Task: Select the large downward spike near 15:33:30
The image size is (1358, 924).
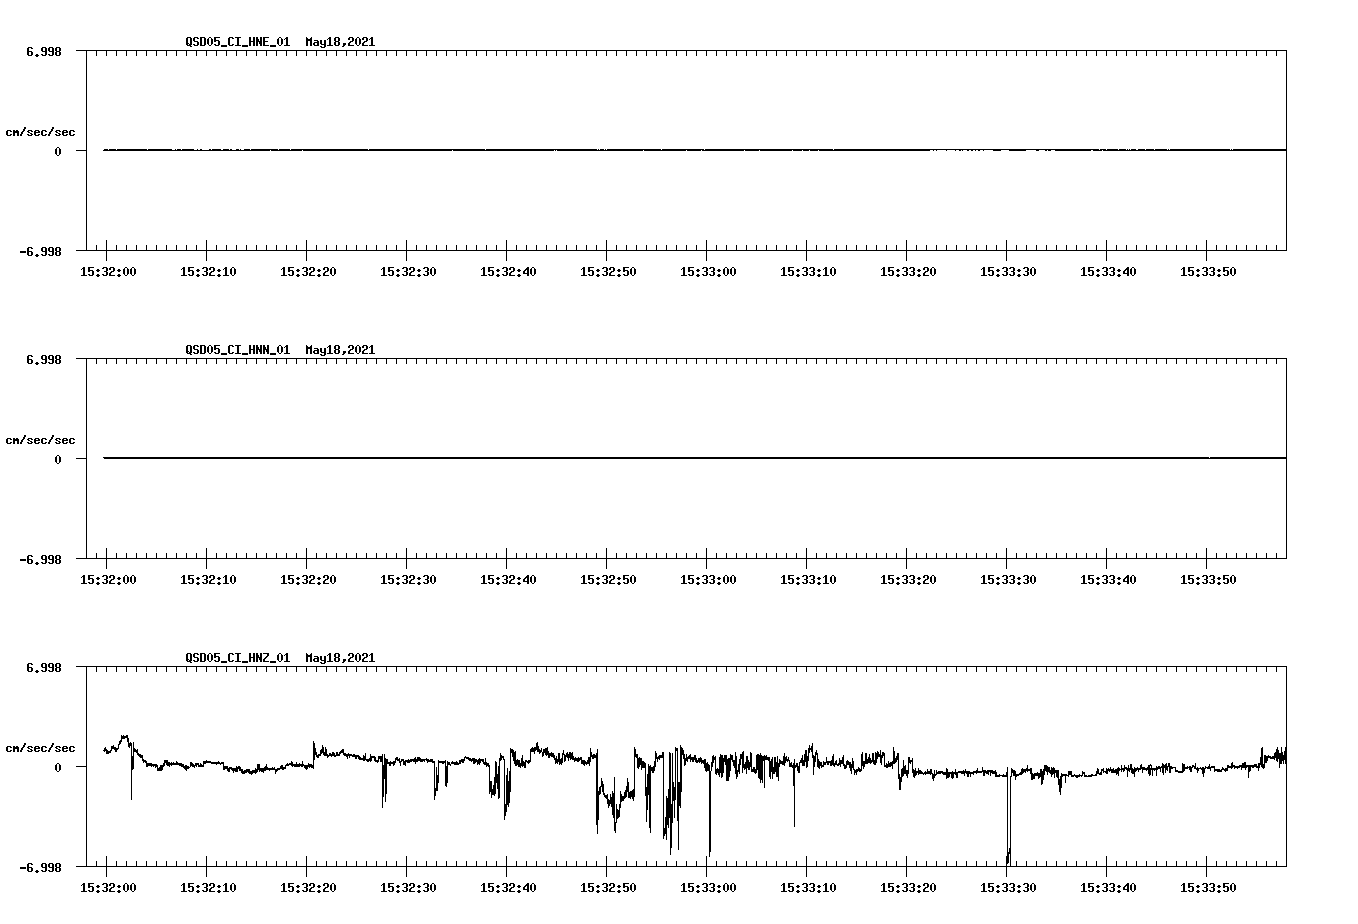Action: [1007, 830]
